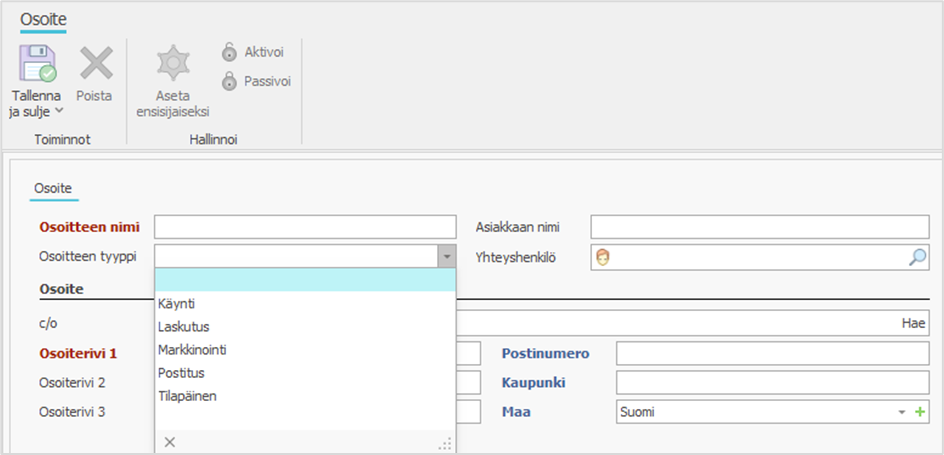The width and height of the screenshot is (944, 455).
Task: Toggle the Osoitteen tyyppi dropdown arrow
Action: (x=446, y=257)
